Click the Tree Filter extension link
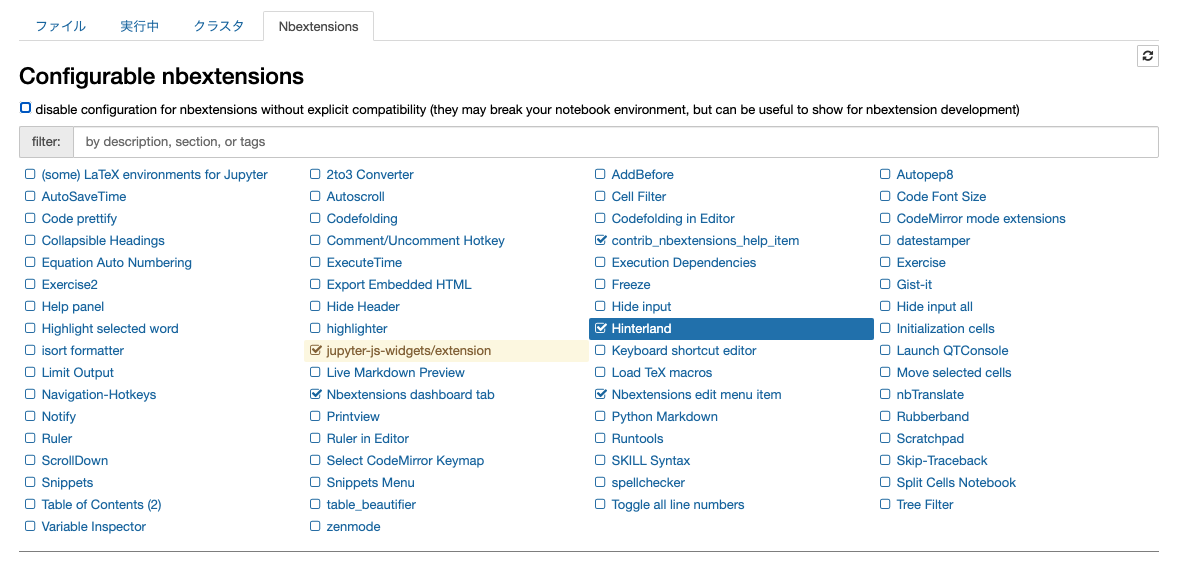 coord(925,504)
